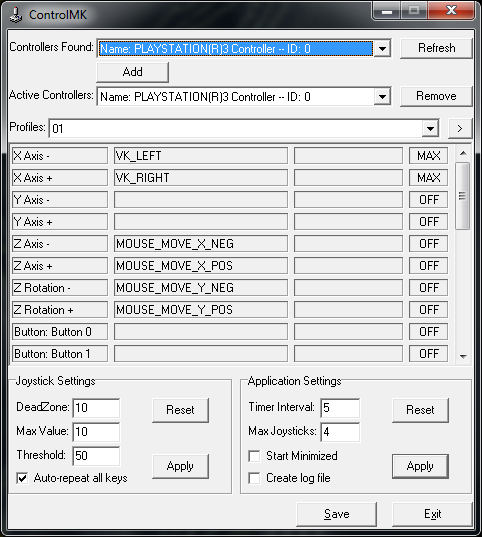Minimize the ControlMK window
482x537 pixels.
[x=387, y=11]
